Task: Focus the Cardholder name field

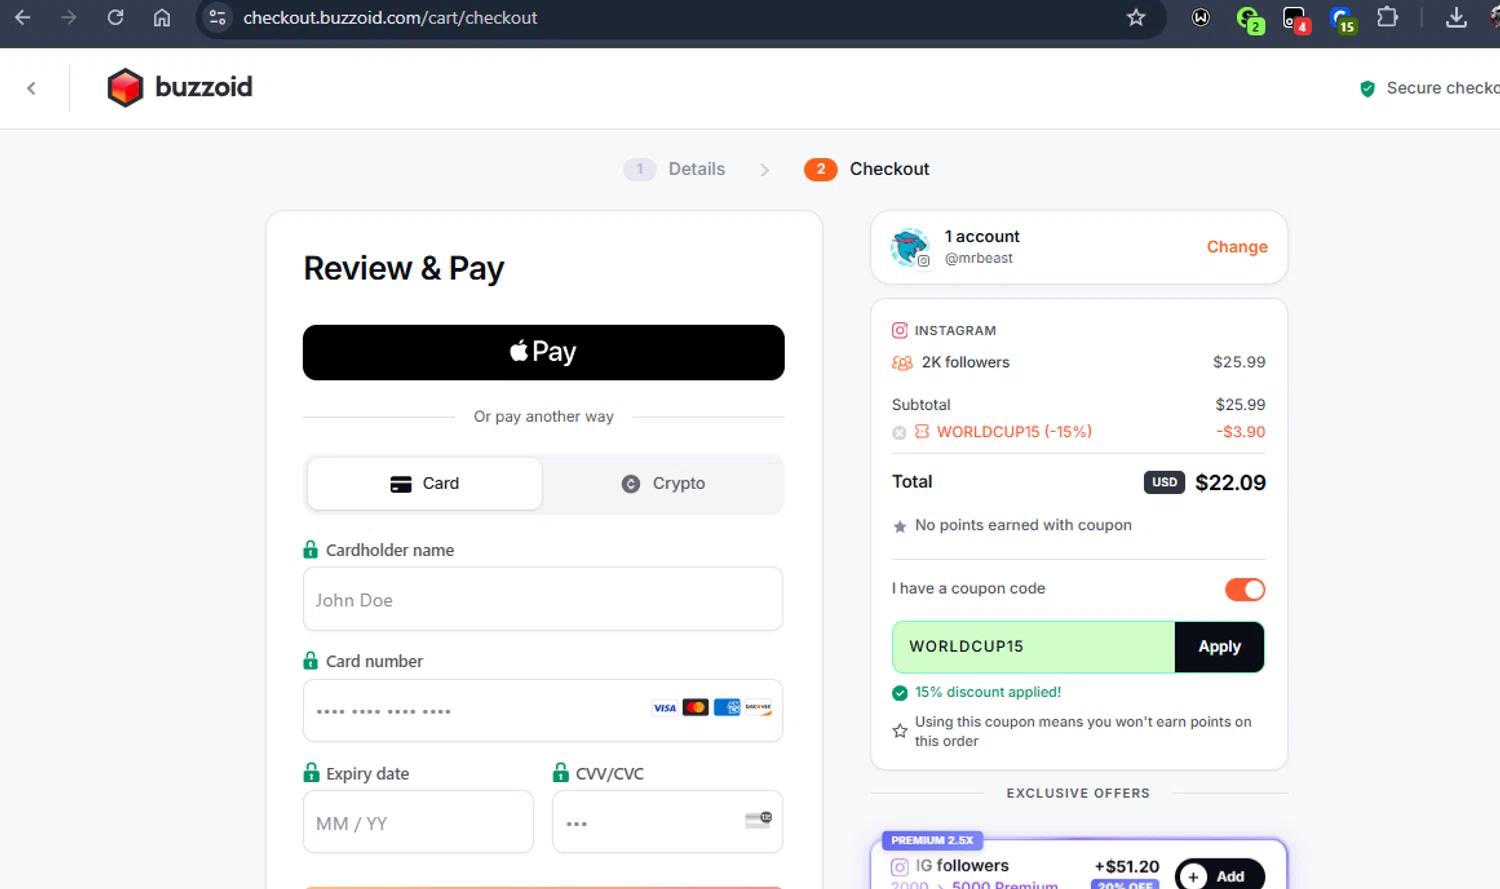Action: coord(543,599)
